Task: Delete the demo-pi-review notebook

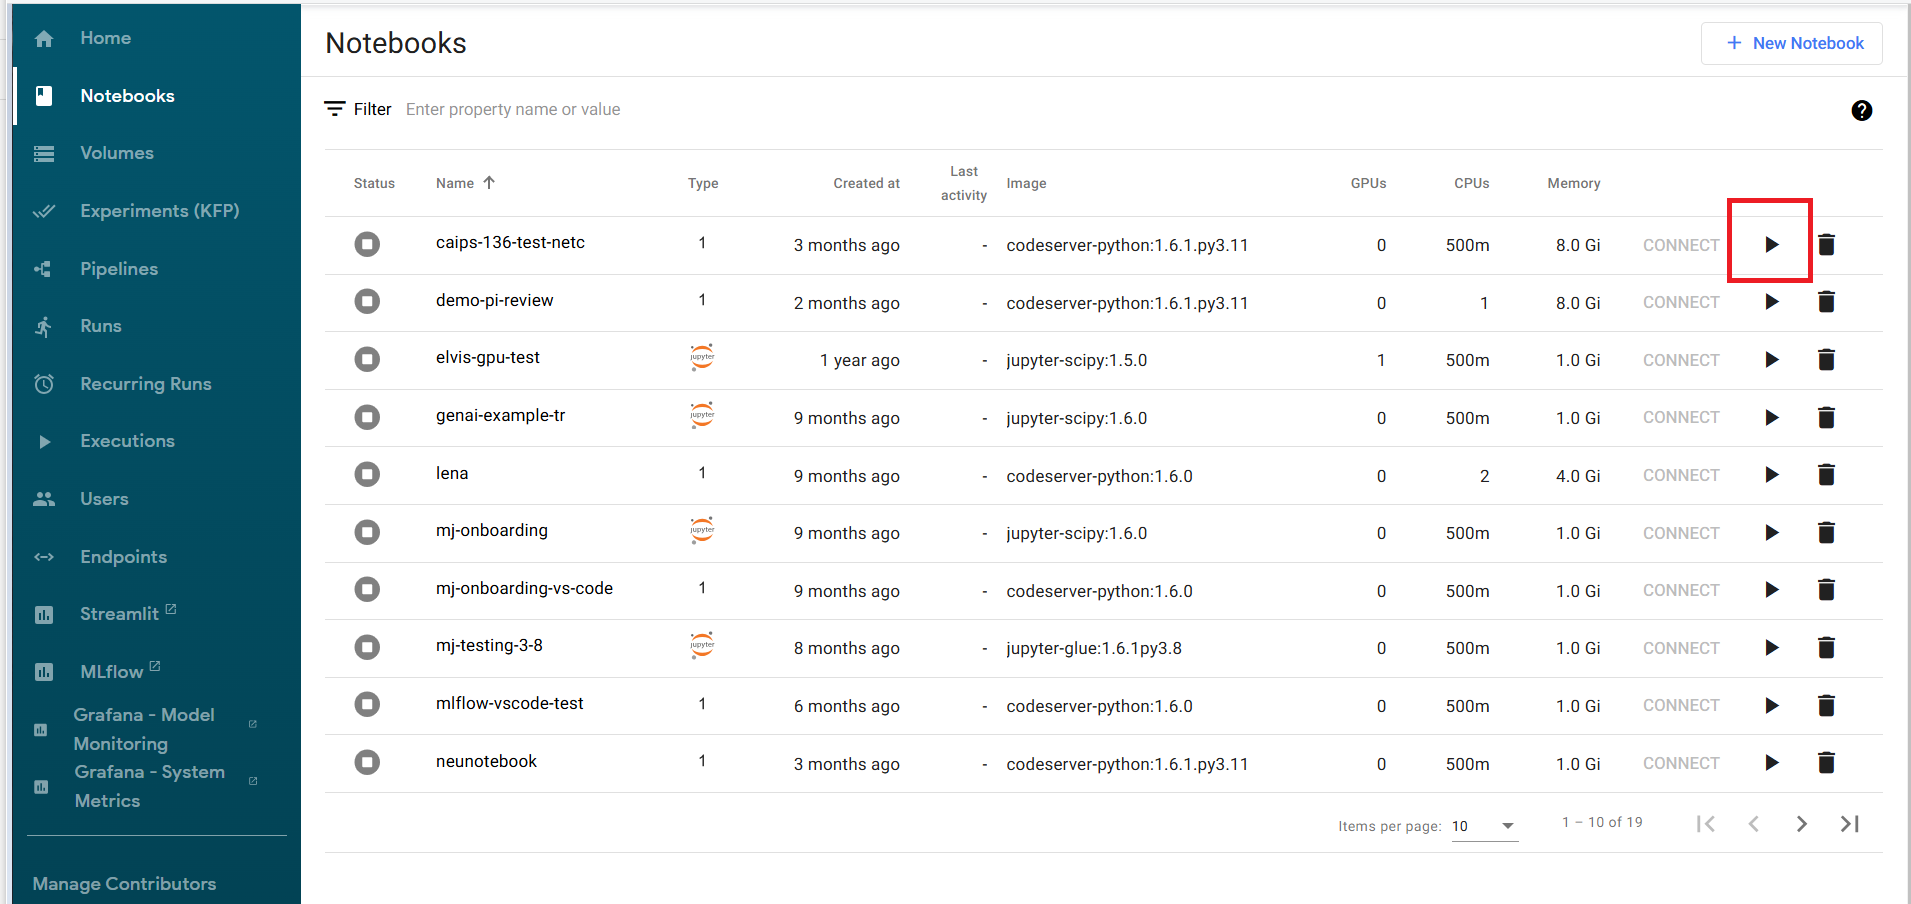Action: coord(1826,302)
